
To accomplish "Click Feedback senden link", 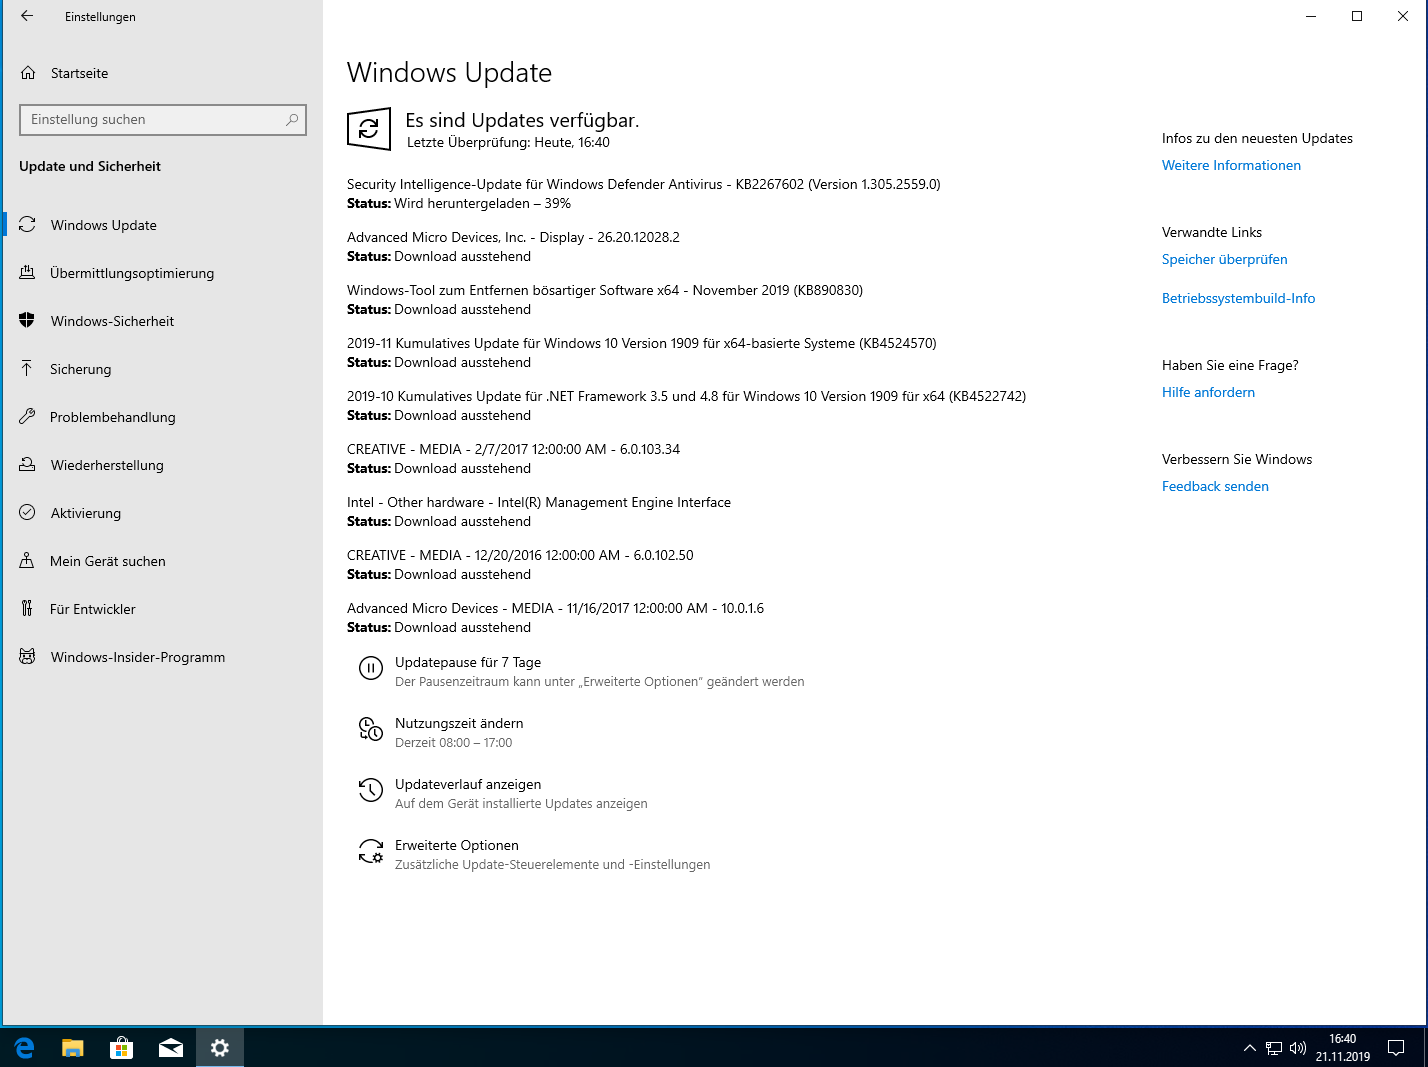I will click(x=1215, y=486).
